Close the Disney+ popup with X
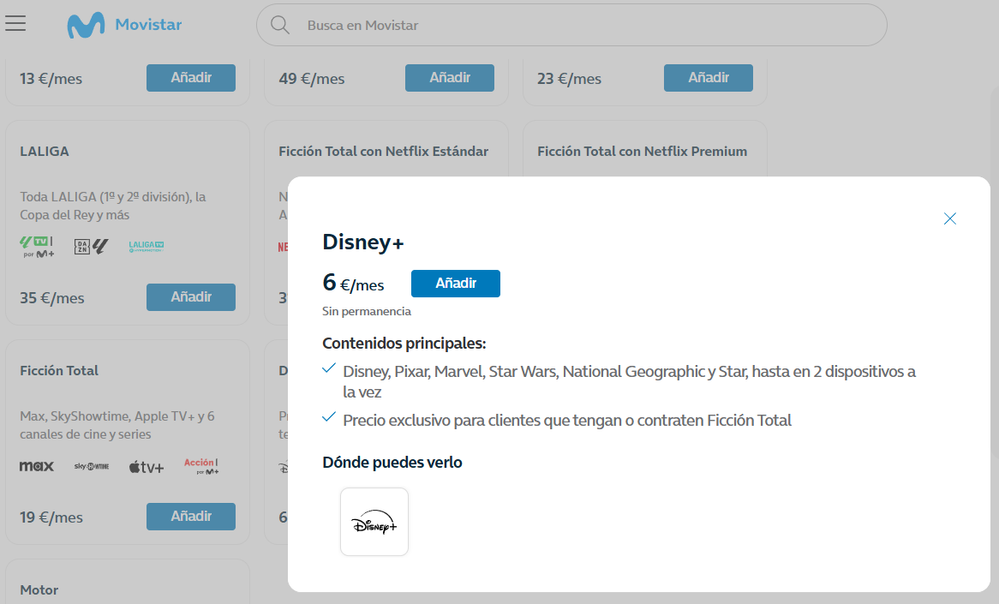 click(950, 218)
